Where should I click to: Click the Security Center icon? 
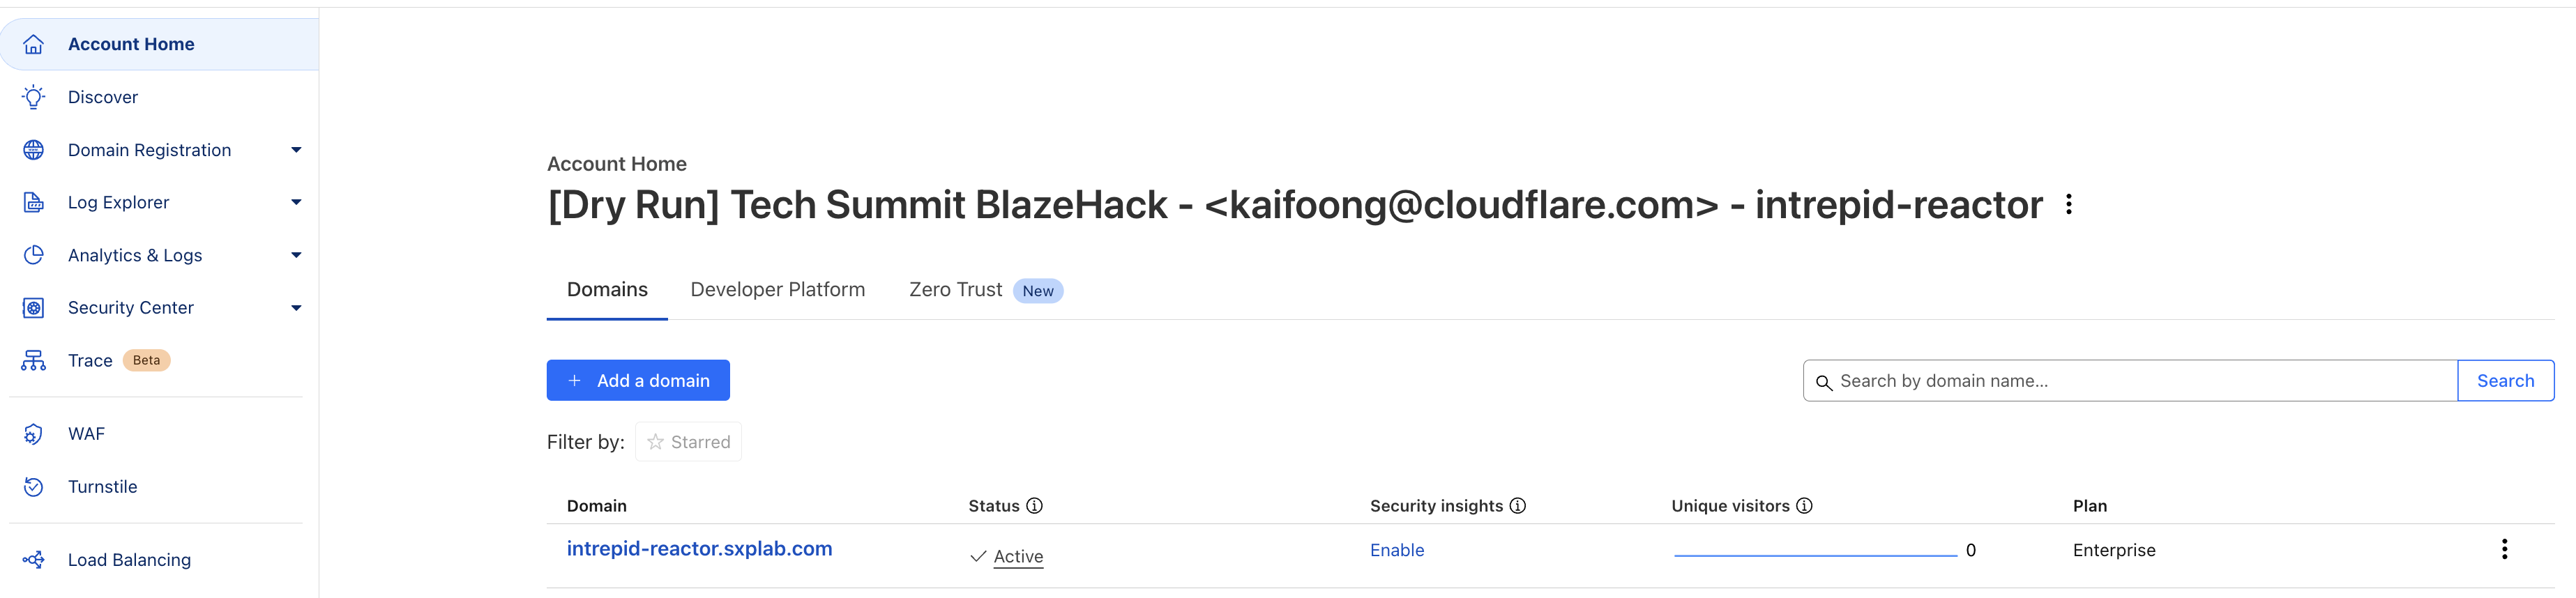point(33,308)
